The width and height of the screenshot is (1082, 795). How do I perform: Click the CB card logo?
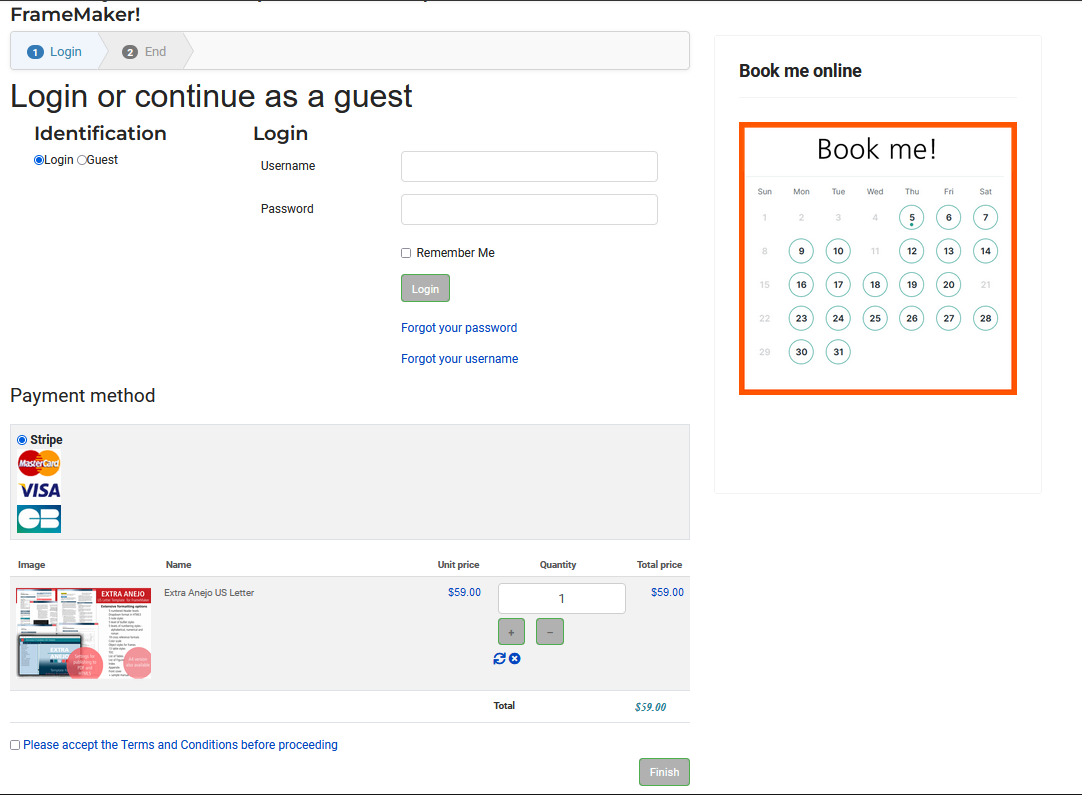click(39, 518)
